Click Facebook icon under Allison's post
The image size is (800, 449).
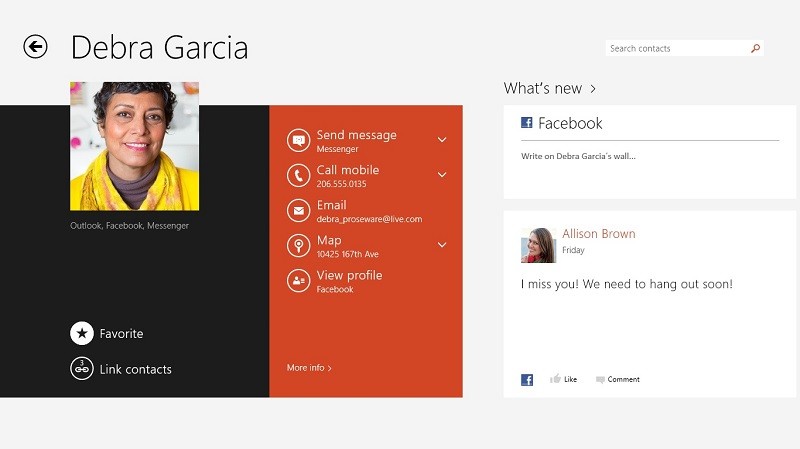point(527,380)
